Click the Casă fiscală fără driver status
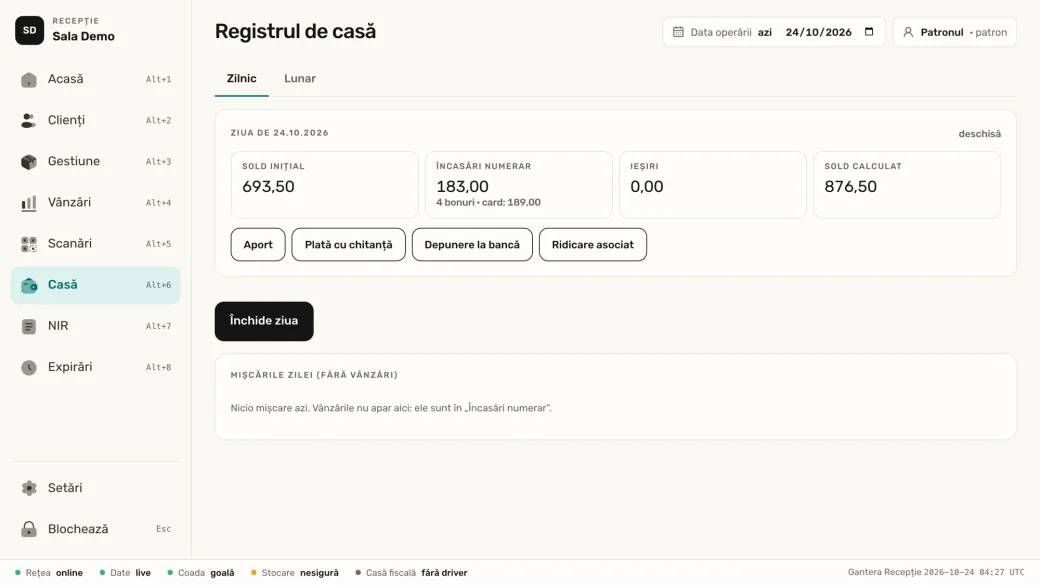 pyautogui.click(x=411, y=573)
